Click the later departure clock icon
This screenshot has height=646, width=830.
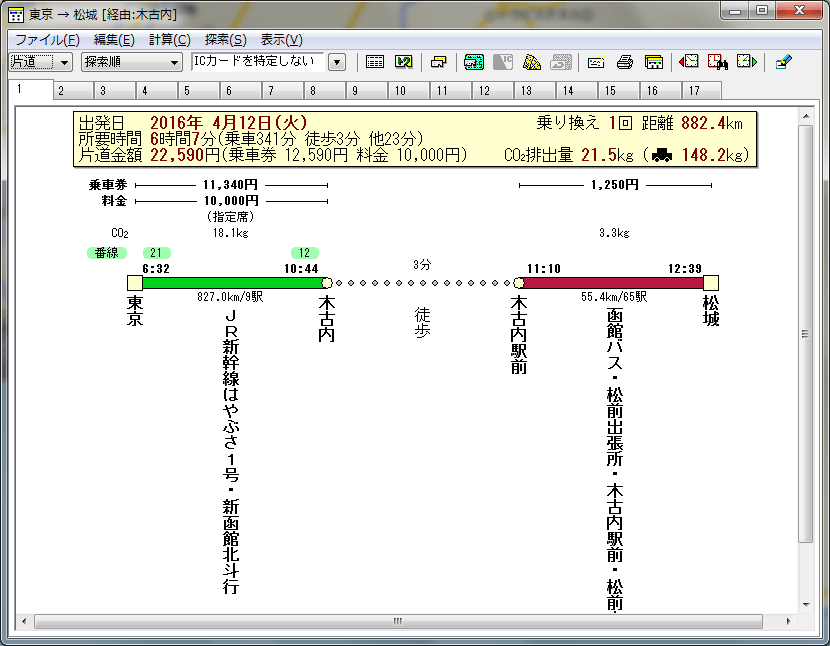(745, 61)
